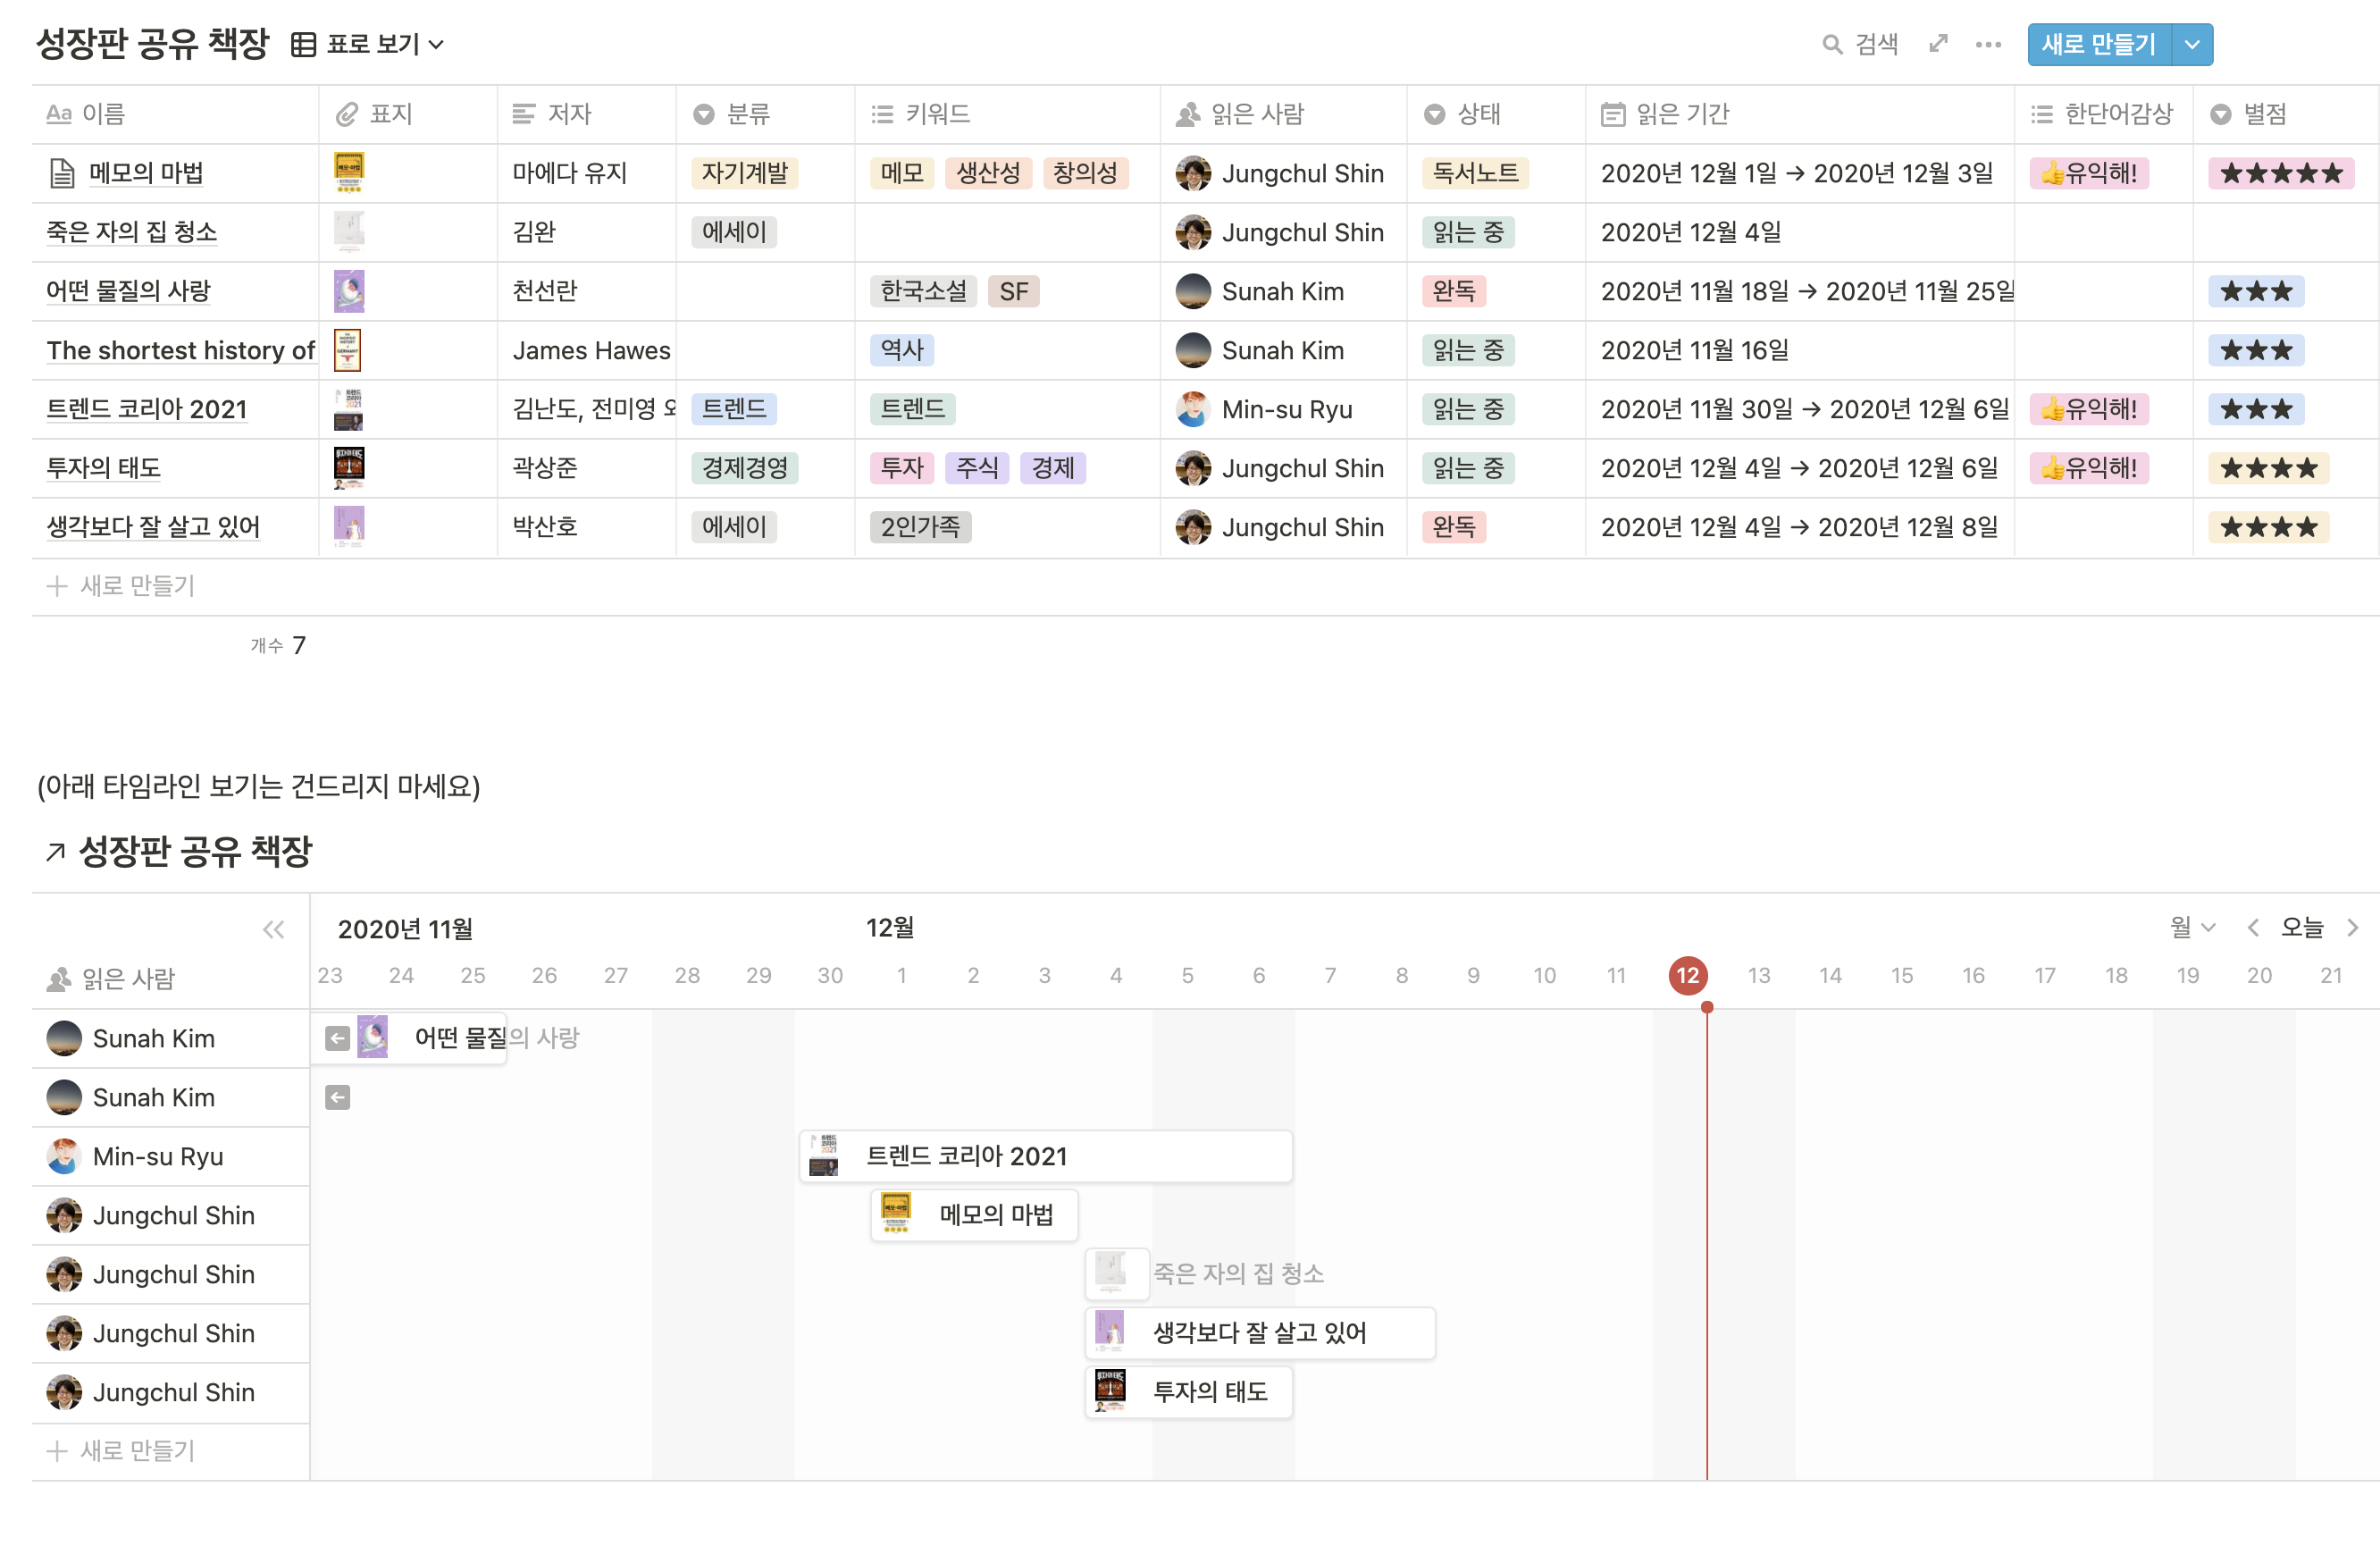Click 투자의 태도 book cover thumbnail in table
Screen dimensions: 2380x1546
(348, 467)
